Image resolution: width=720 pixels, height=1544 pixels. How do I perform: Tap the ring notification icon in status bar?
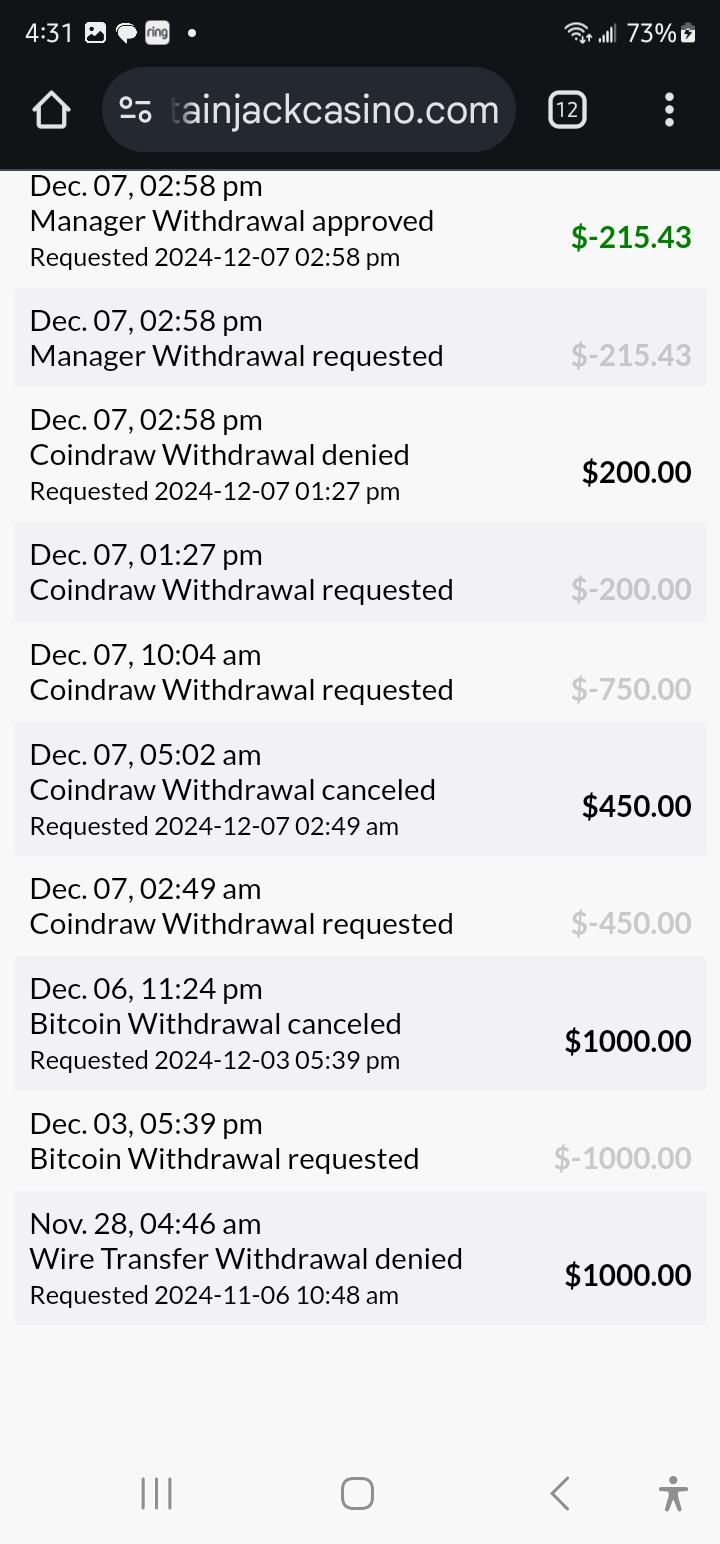[x=157, y=33]
